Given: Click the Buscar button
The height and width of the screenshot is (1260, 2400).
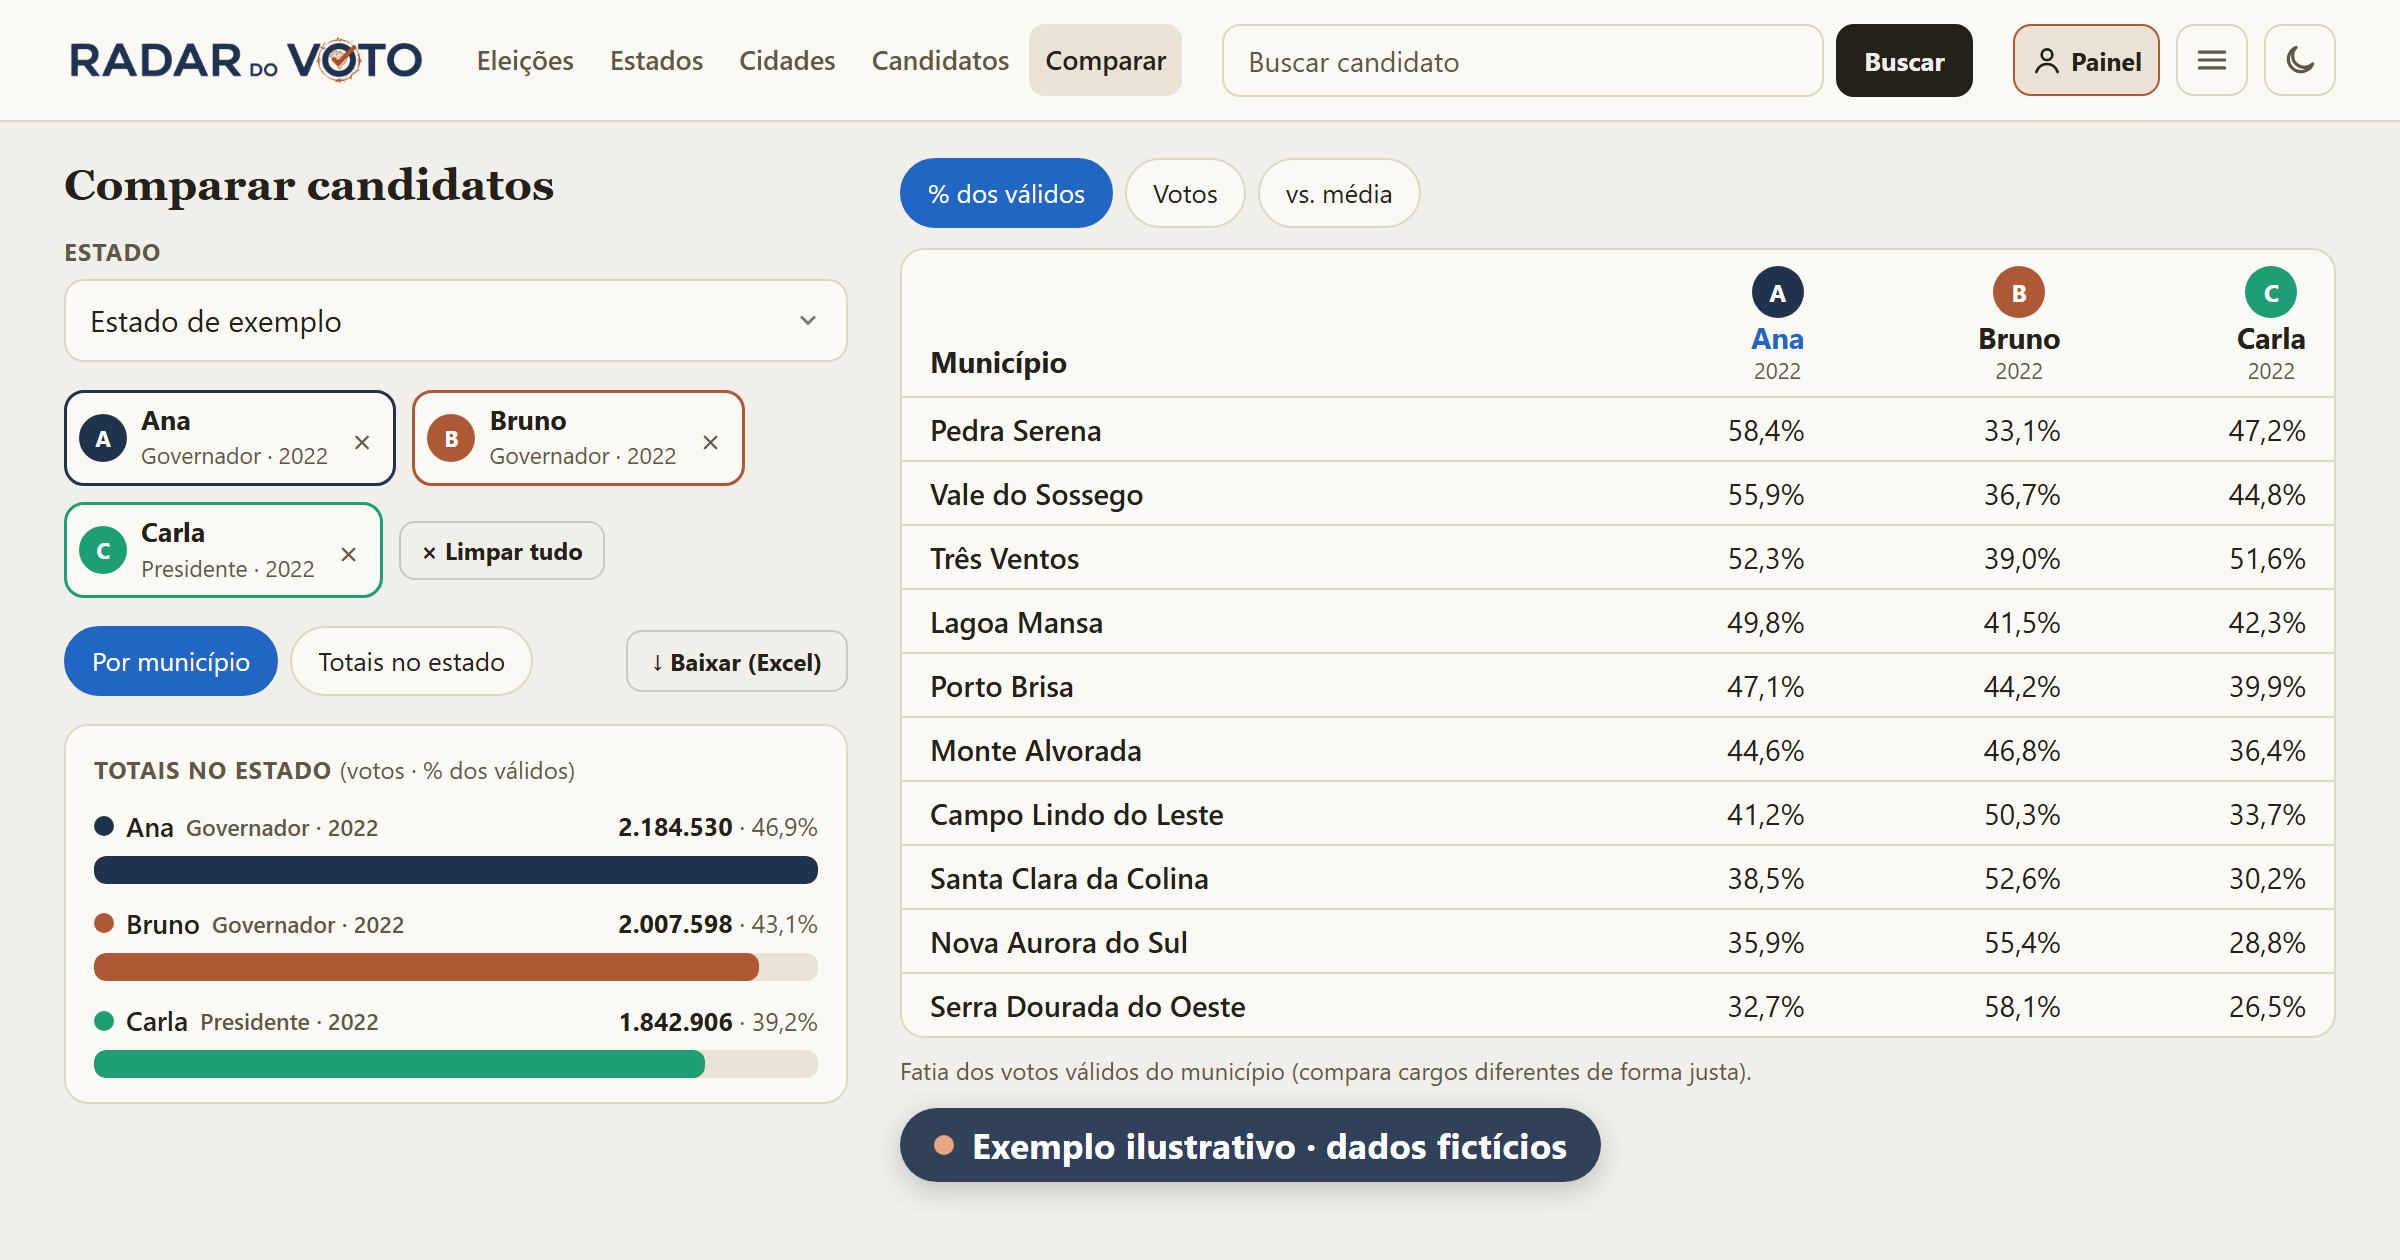Looking at the screenshot, I should (x=1904, y=61).
